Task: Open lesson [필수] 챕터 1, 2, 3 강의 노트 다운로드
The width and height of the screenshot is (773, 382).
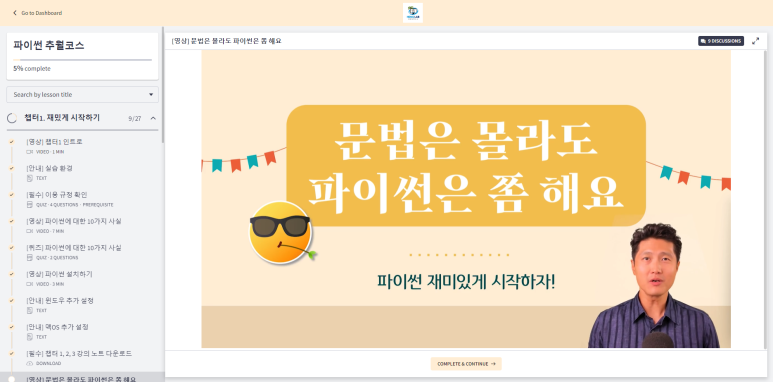Action: coord(79,353)
